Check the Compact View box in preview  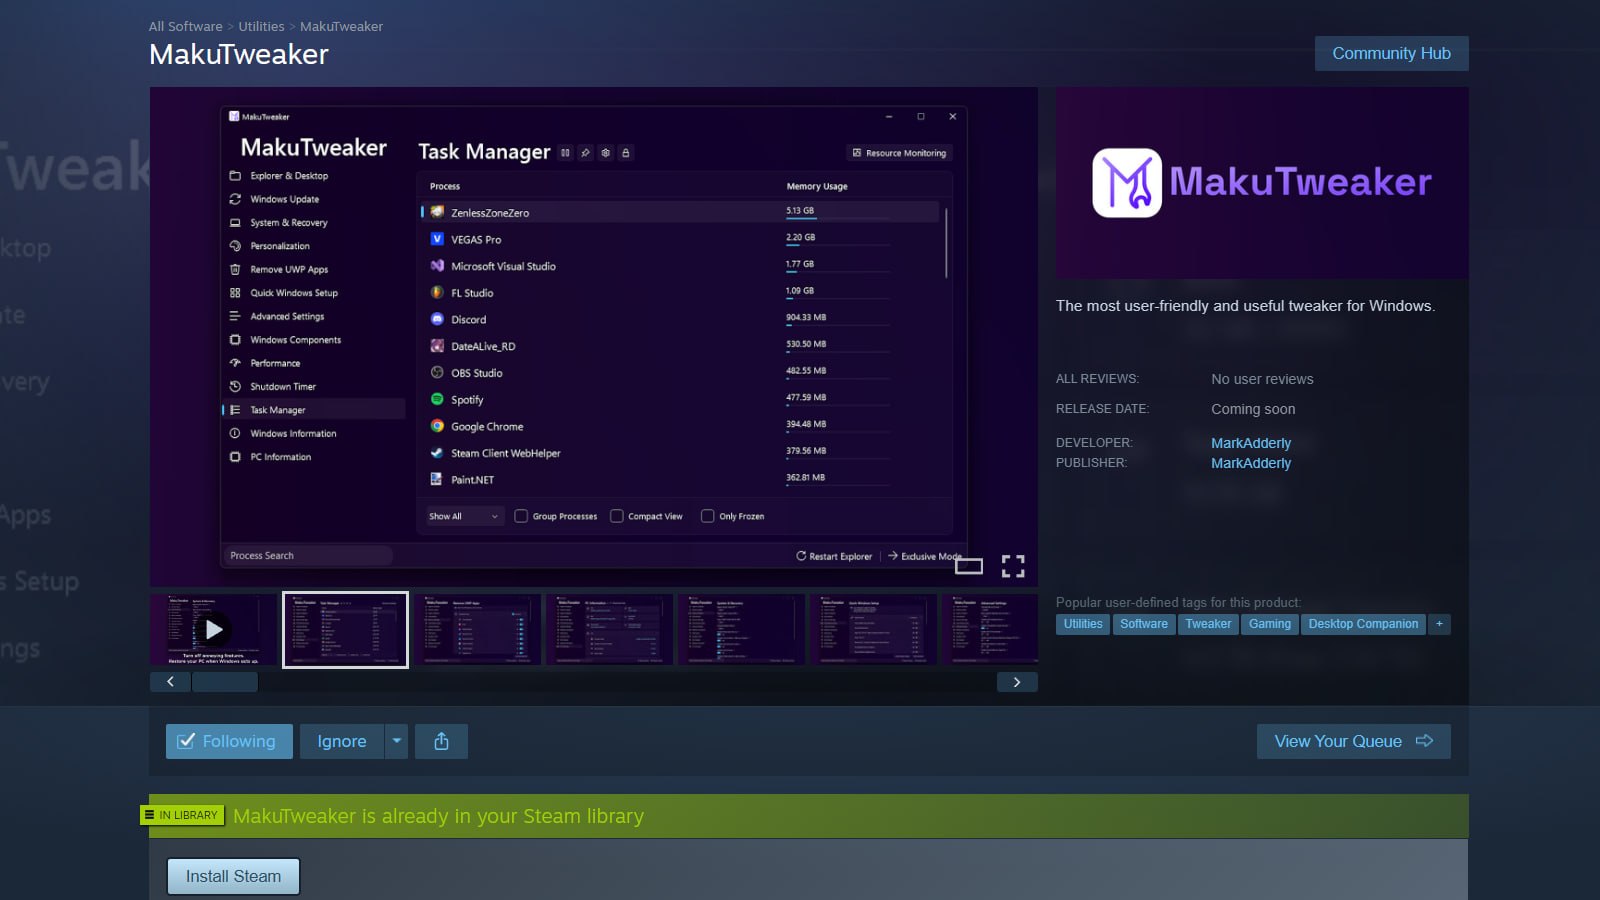click(617, 516)
